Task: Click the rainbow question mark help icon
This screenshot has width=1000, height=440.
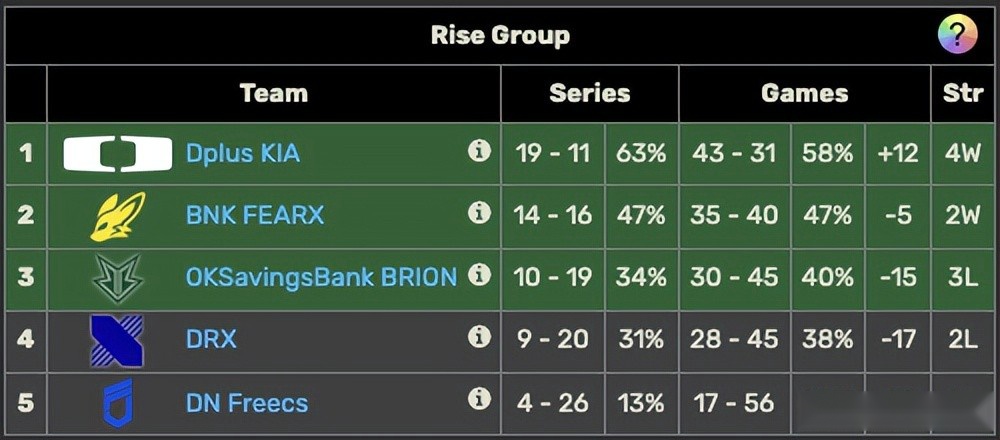Action: pos(957,33)
